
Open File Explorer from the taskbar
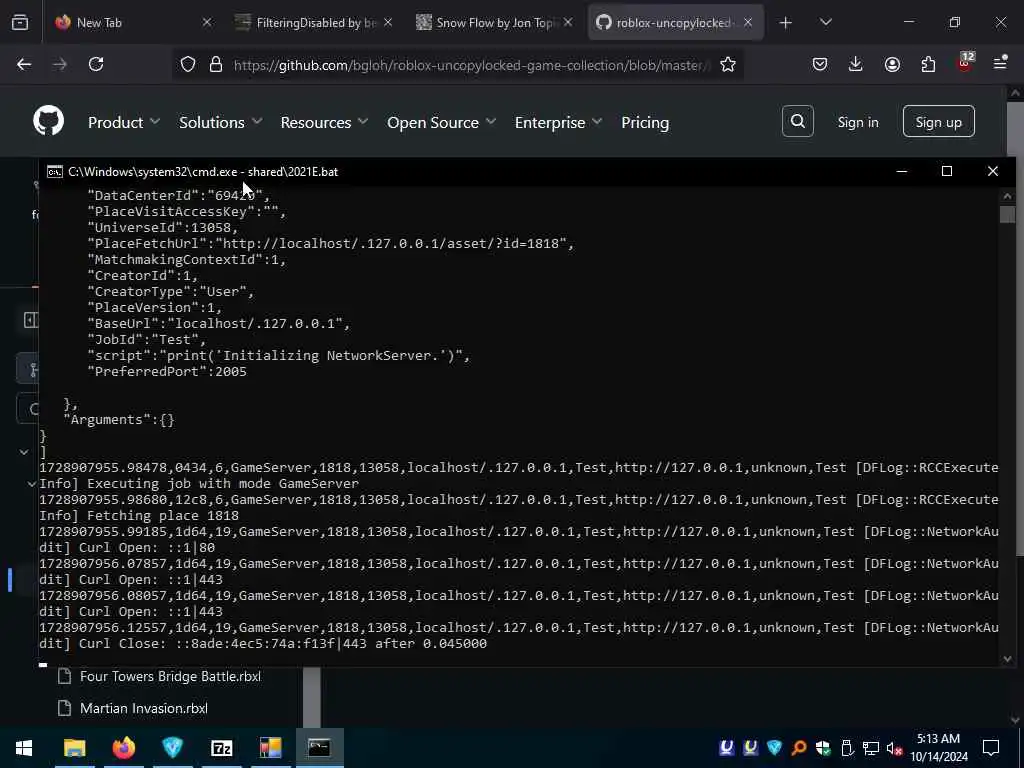74,748
